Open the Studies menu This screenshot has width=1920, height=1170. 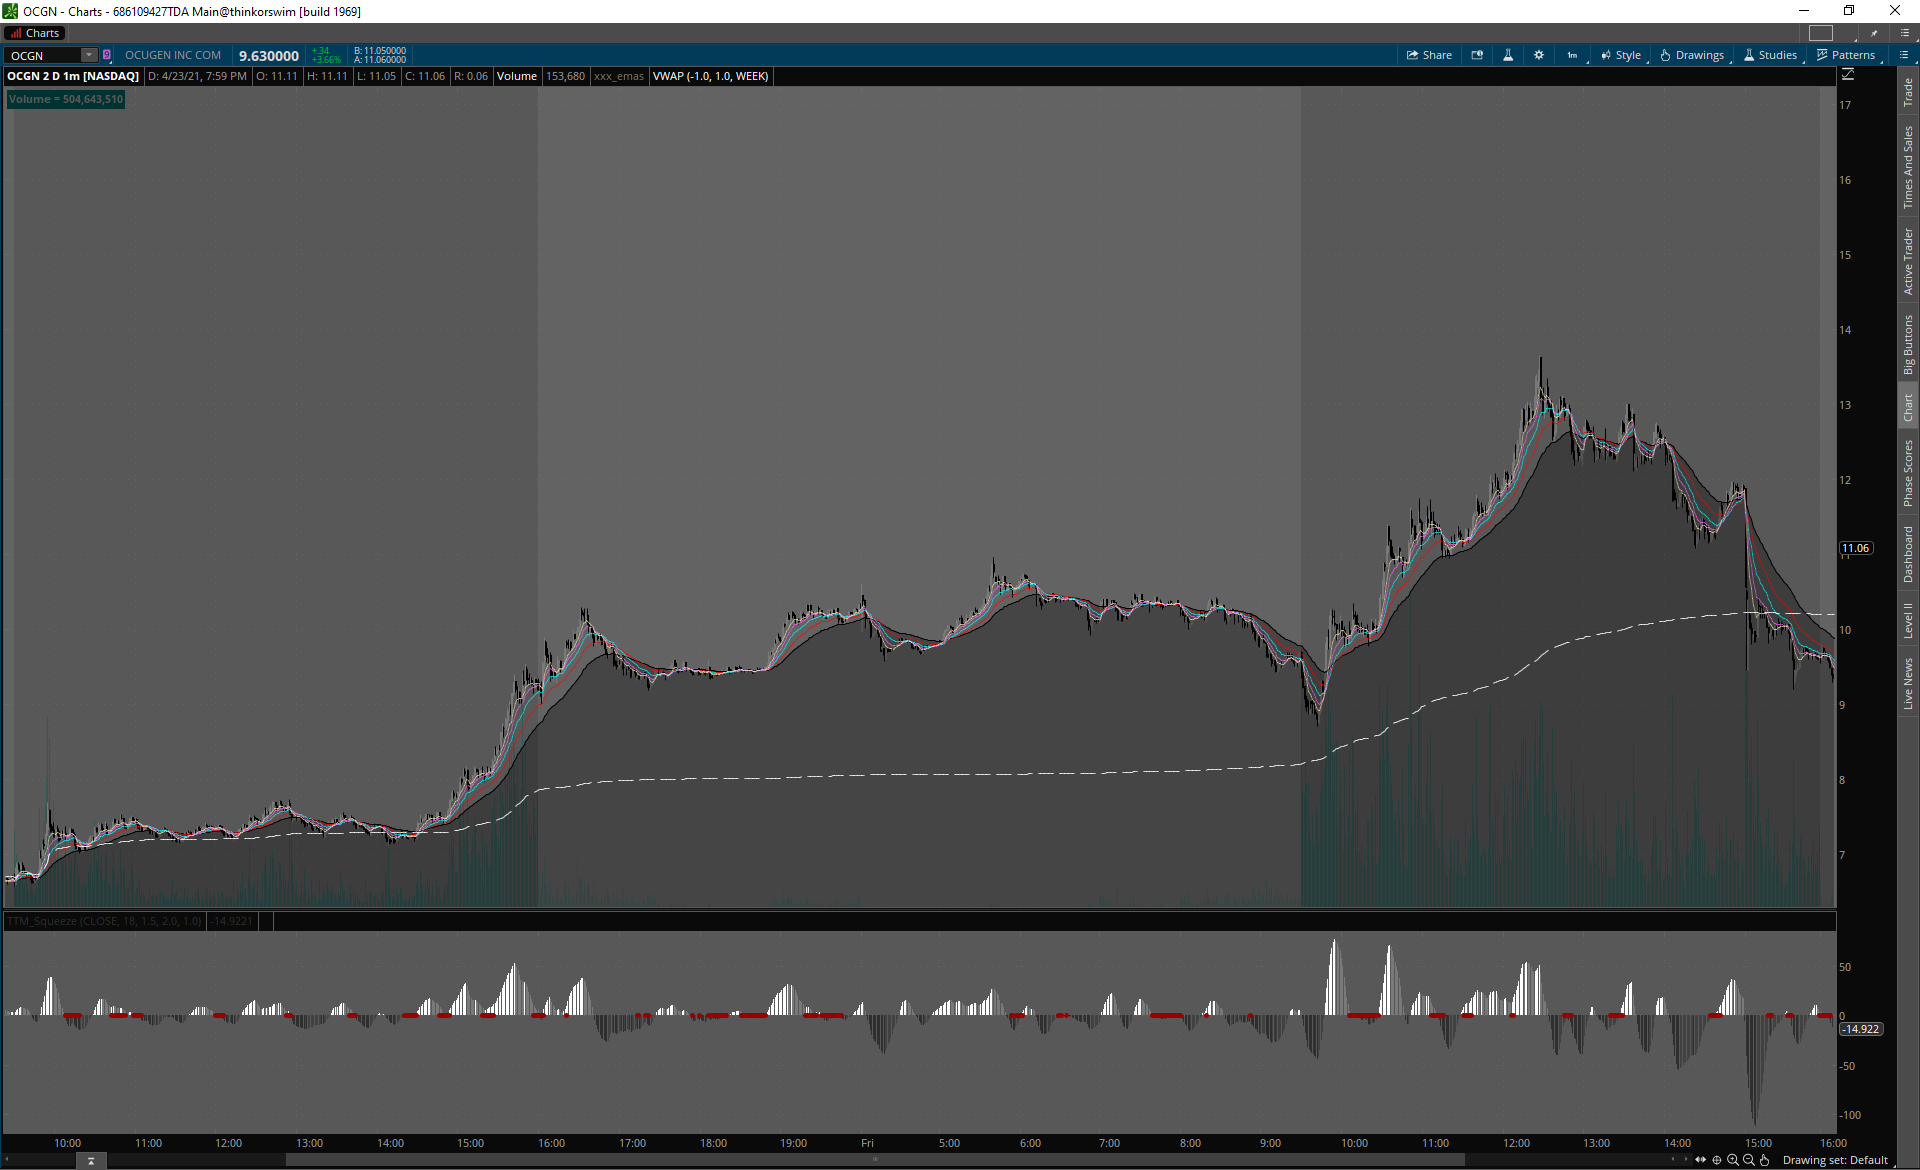click(x=1770, y=55)
